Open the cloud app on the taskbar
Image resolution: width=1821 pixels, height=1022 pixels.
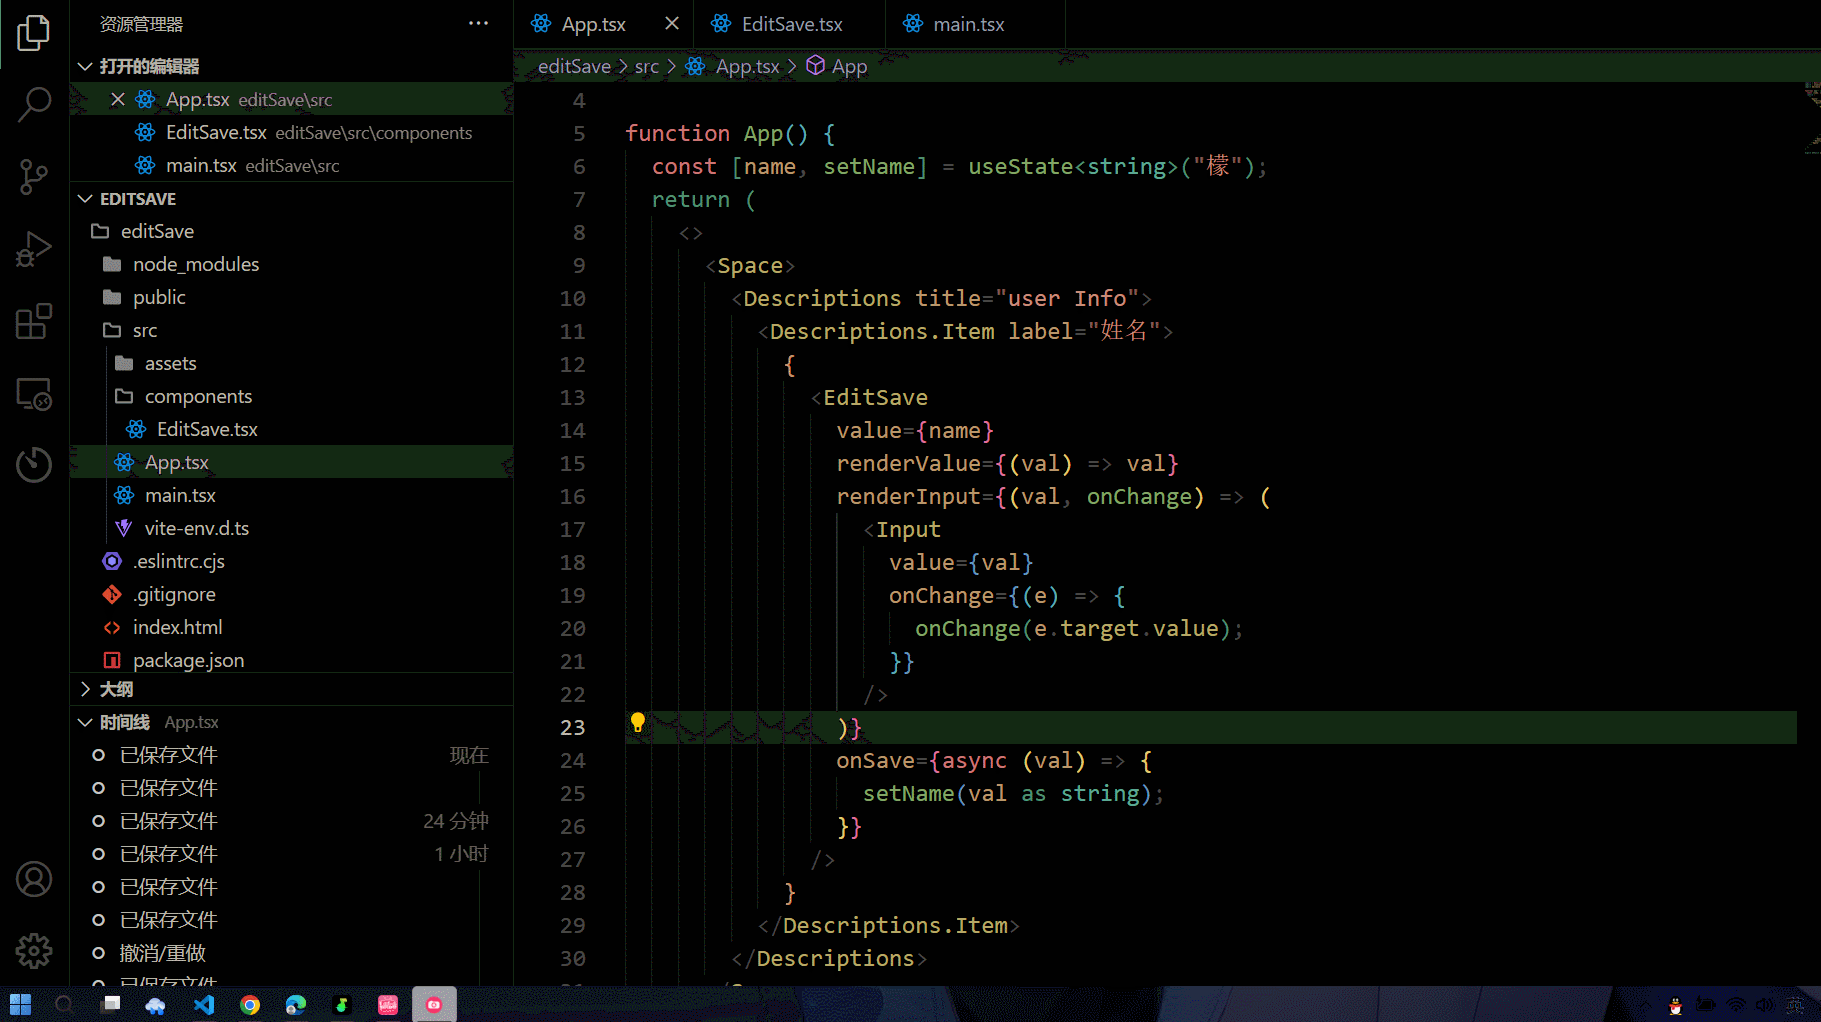point(156,1004)
